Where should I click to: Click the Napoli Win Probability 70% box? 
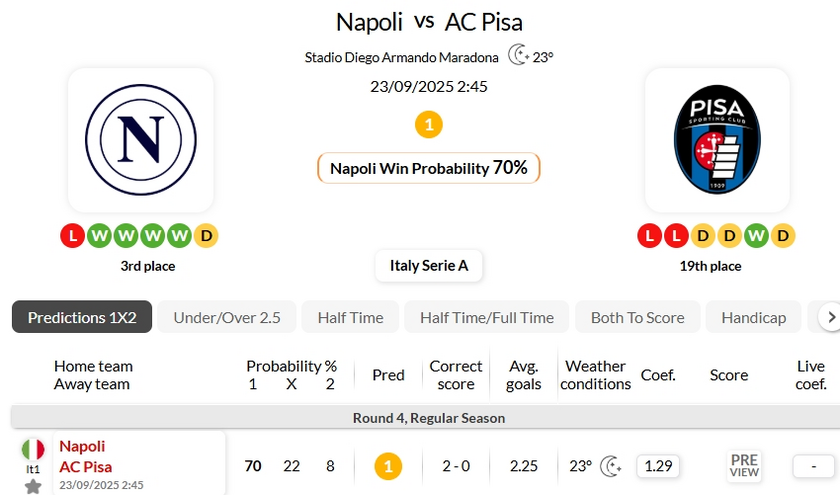coord(428,168)
